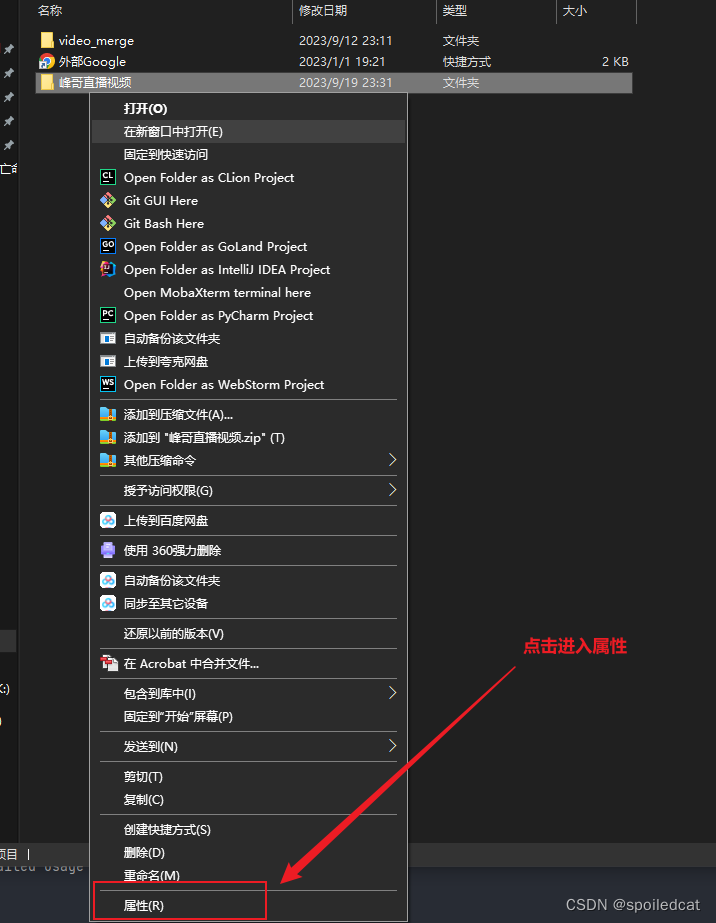Click archive icon beside 添加到压缩文件(A)...

108,414
